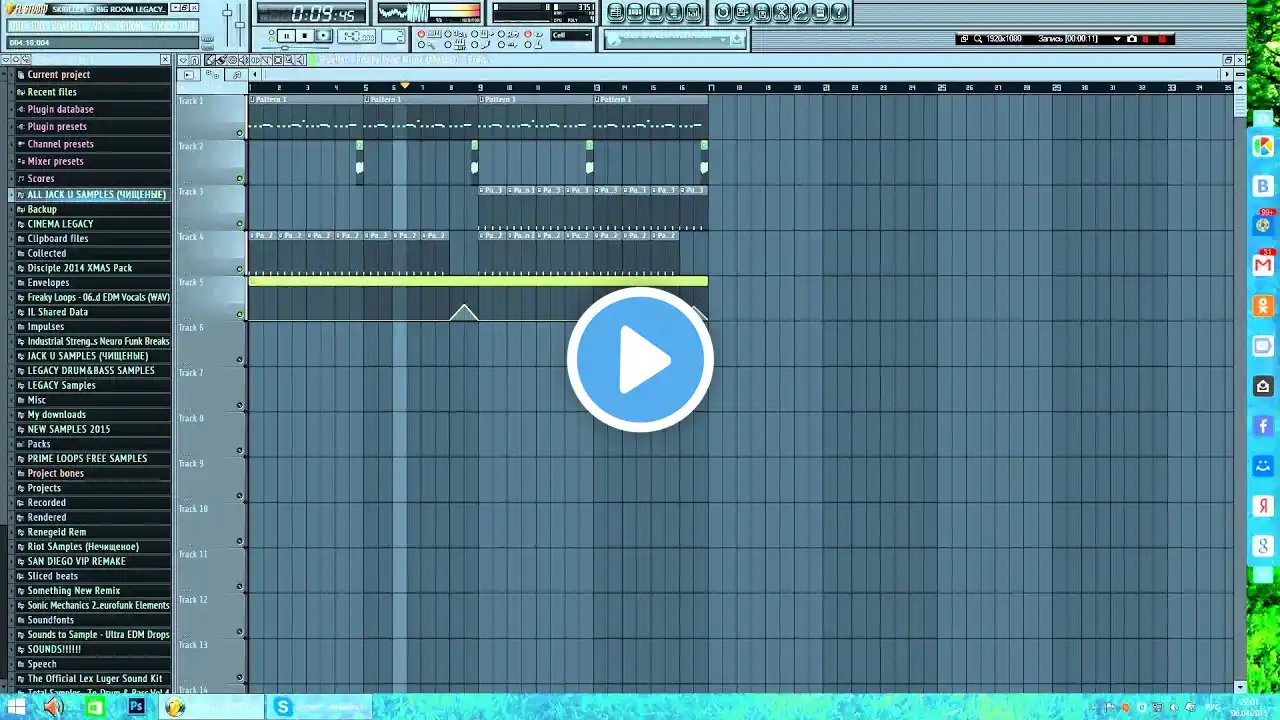Image resolution: width=1280 pixels, height=720 pixels.
Task: Show the browser panel via its toolbar icon
Action: (x=674, y=12)
